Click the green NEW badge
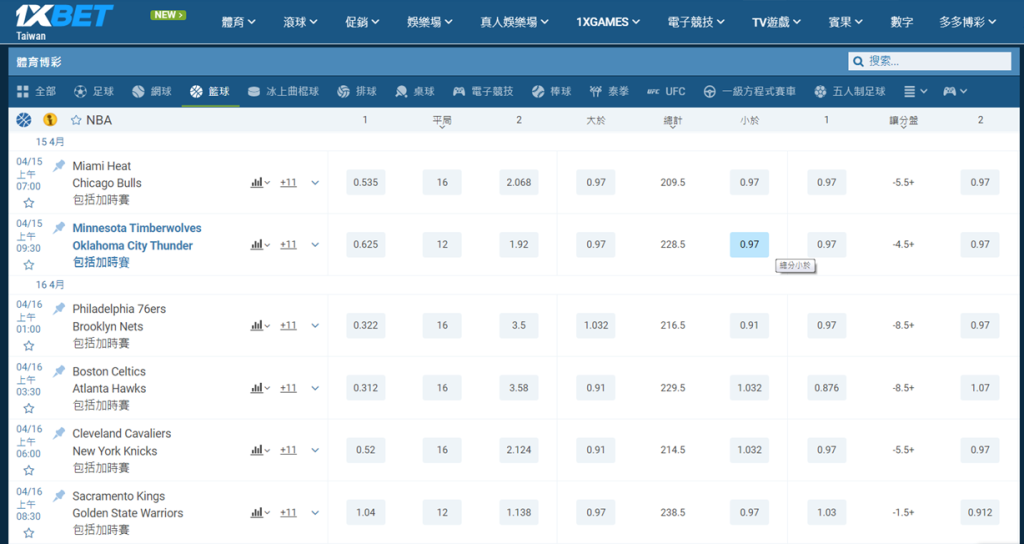 click(x=168, y=14)
